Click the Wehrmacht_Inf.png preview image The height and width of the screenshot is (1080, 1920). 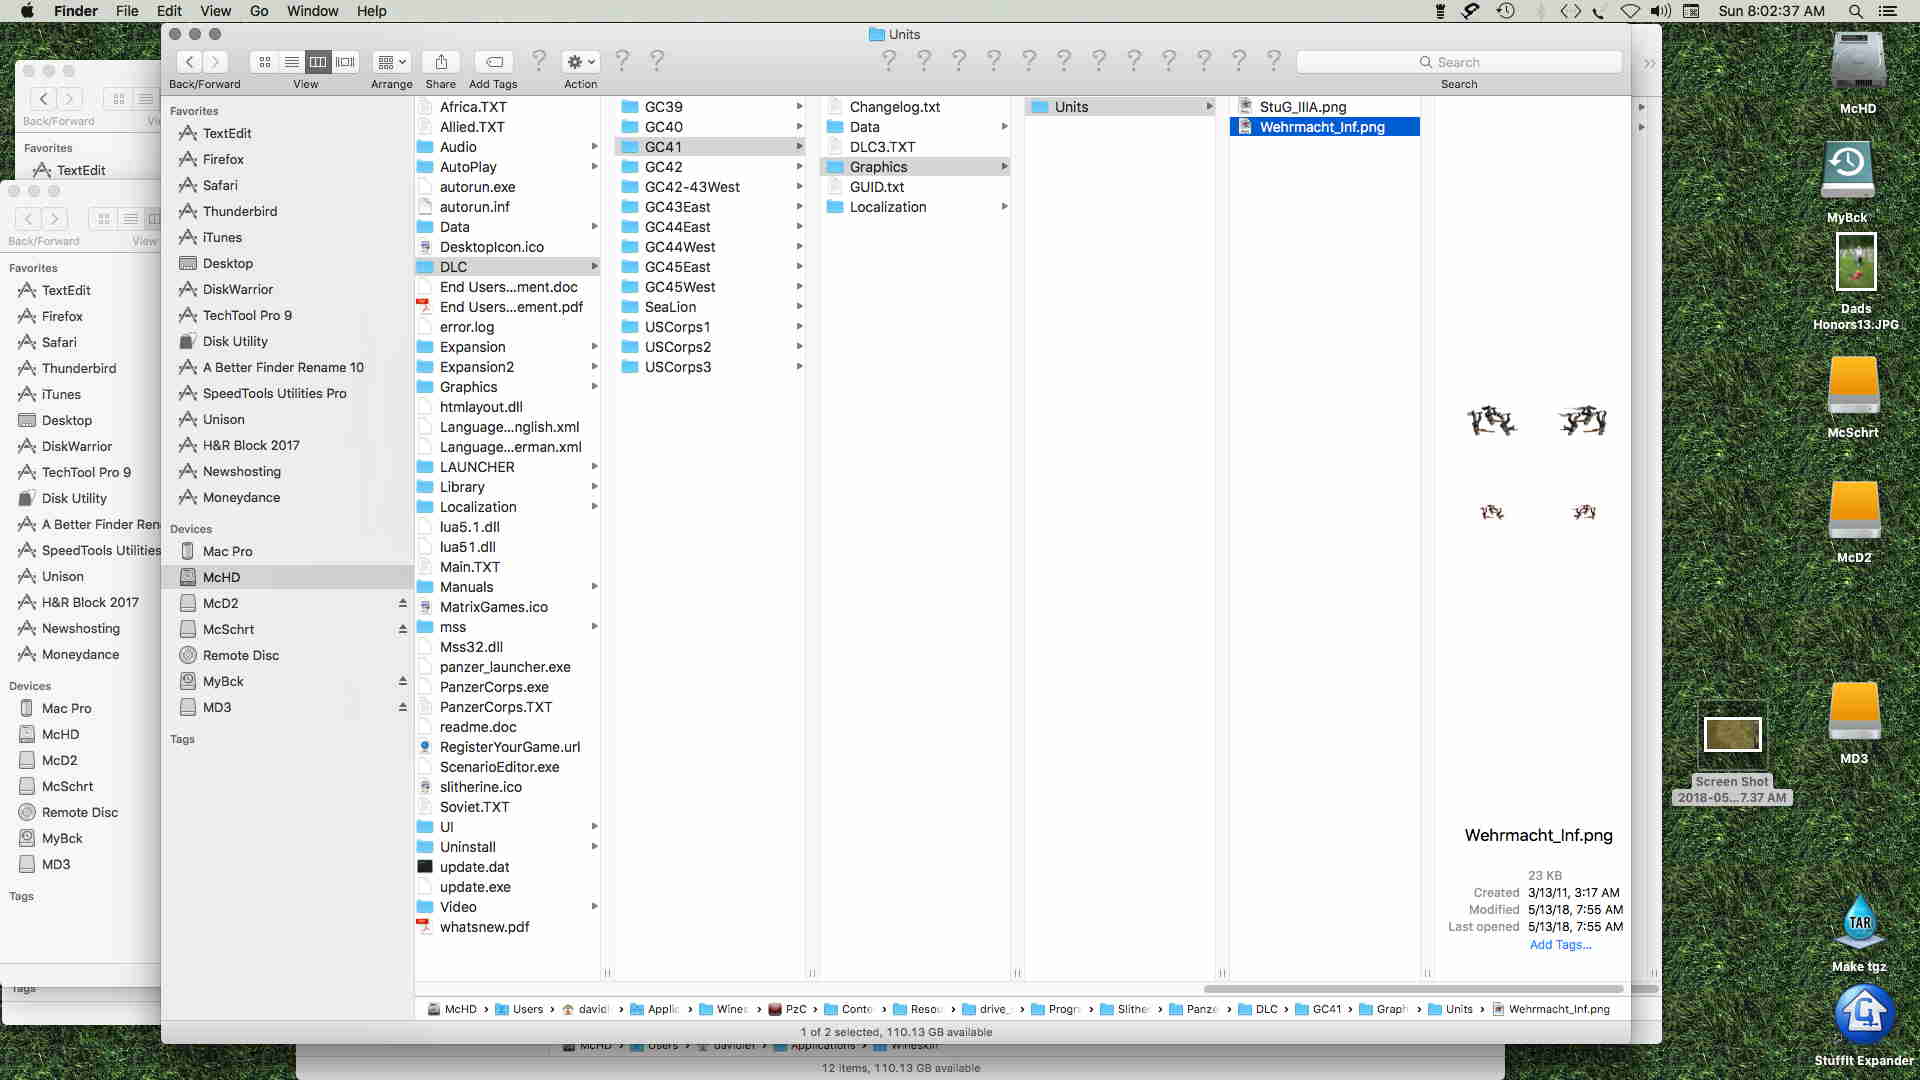[x=1538, y=465]
